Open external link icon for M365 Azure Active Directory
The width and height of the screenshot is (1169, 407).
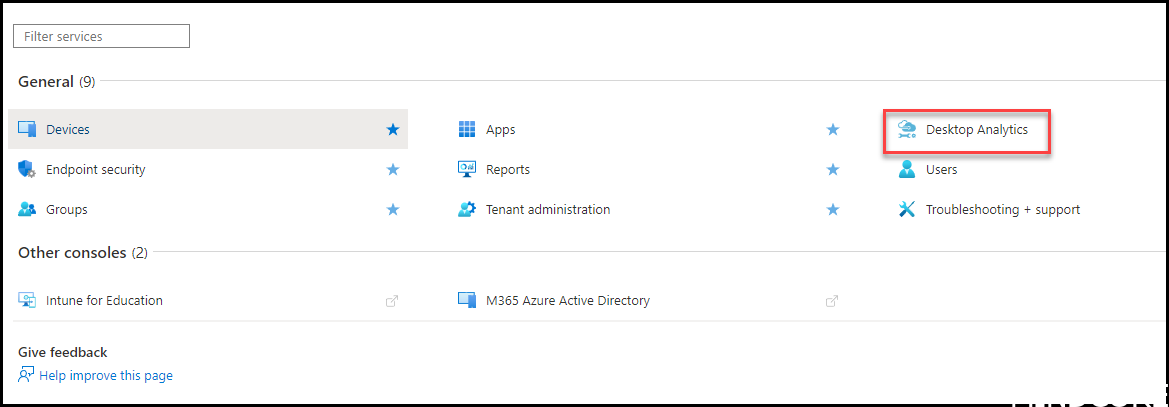pos(832,301)
